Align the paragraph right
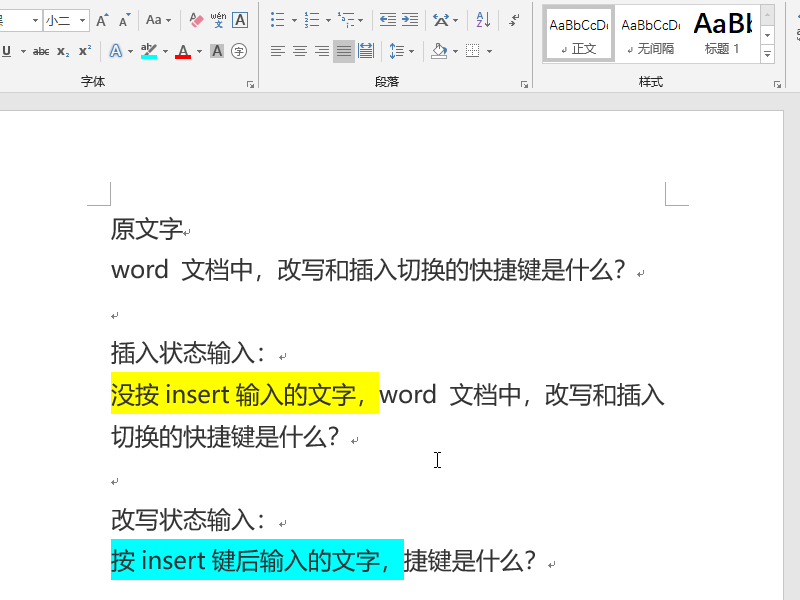The width and height of the screenshot is (800, 600). click(322, 51)
